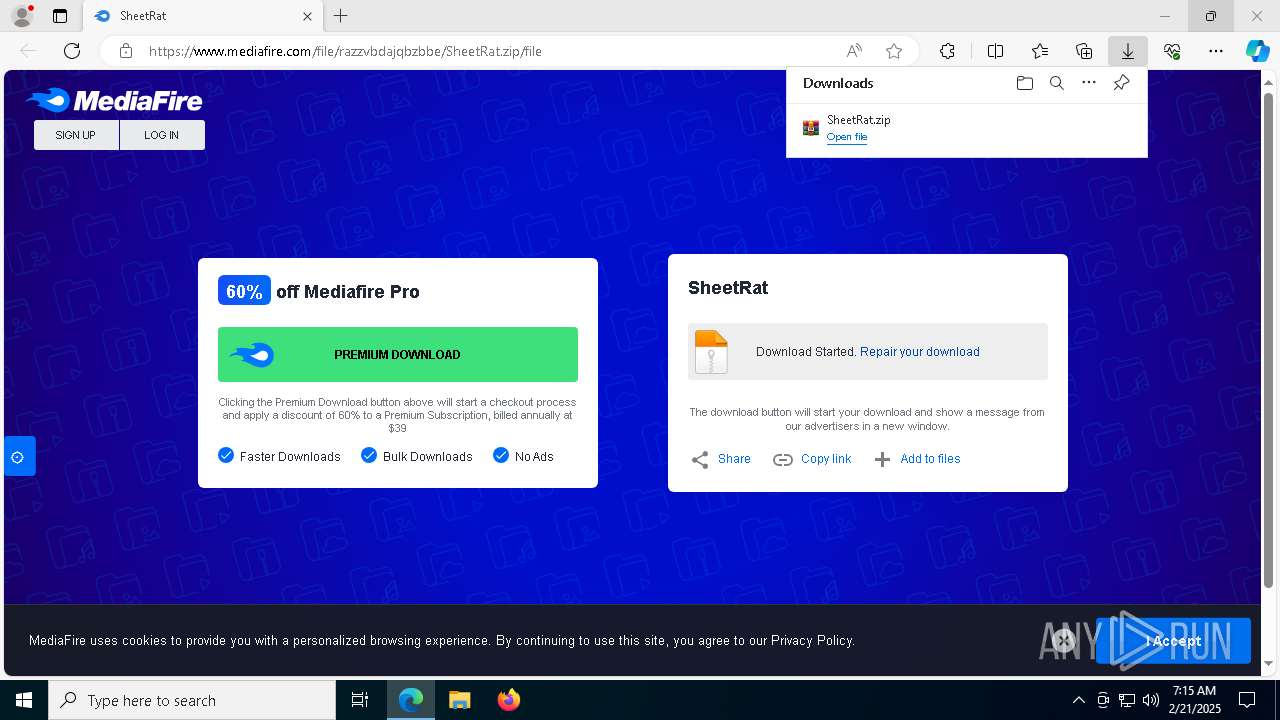This screenshot has height=720, width=1280.
Task: Show hidden system tray icons
Action: coord(1078,700)
